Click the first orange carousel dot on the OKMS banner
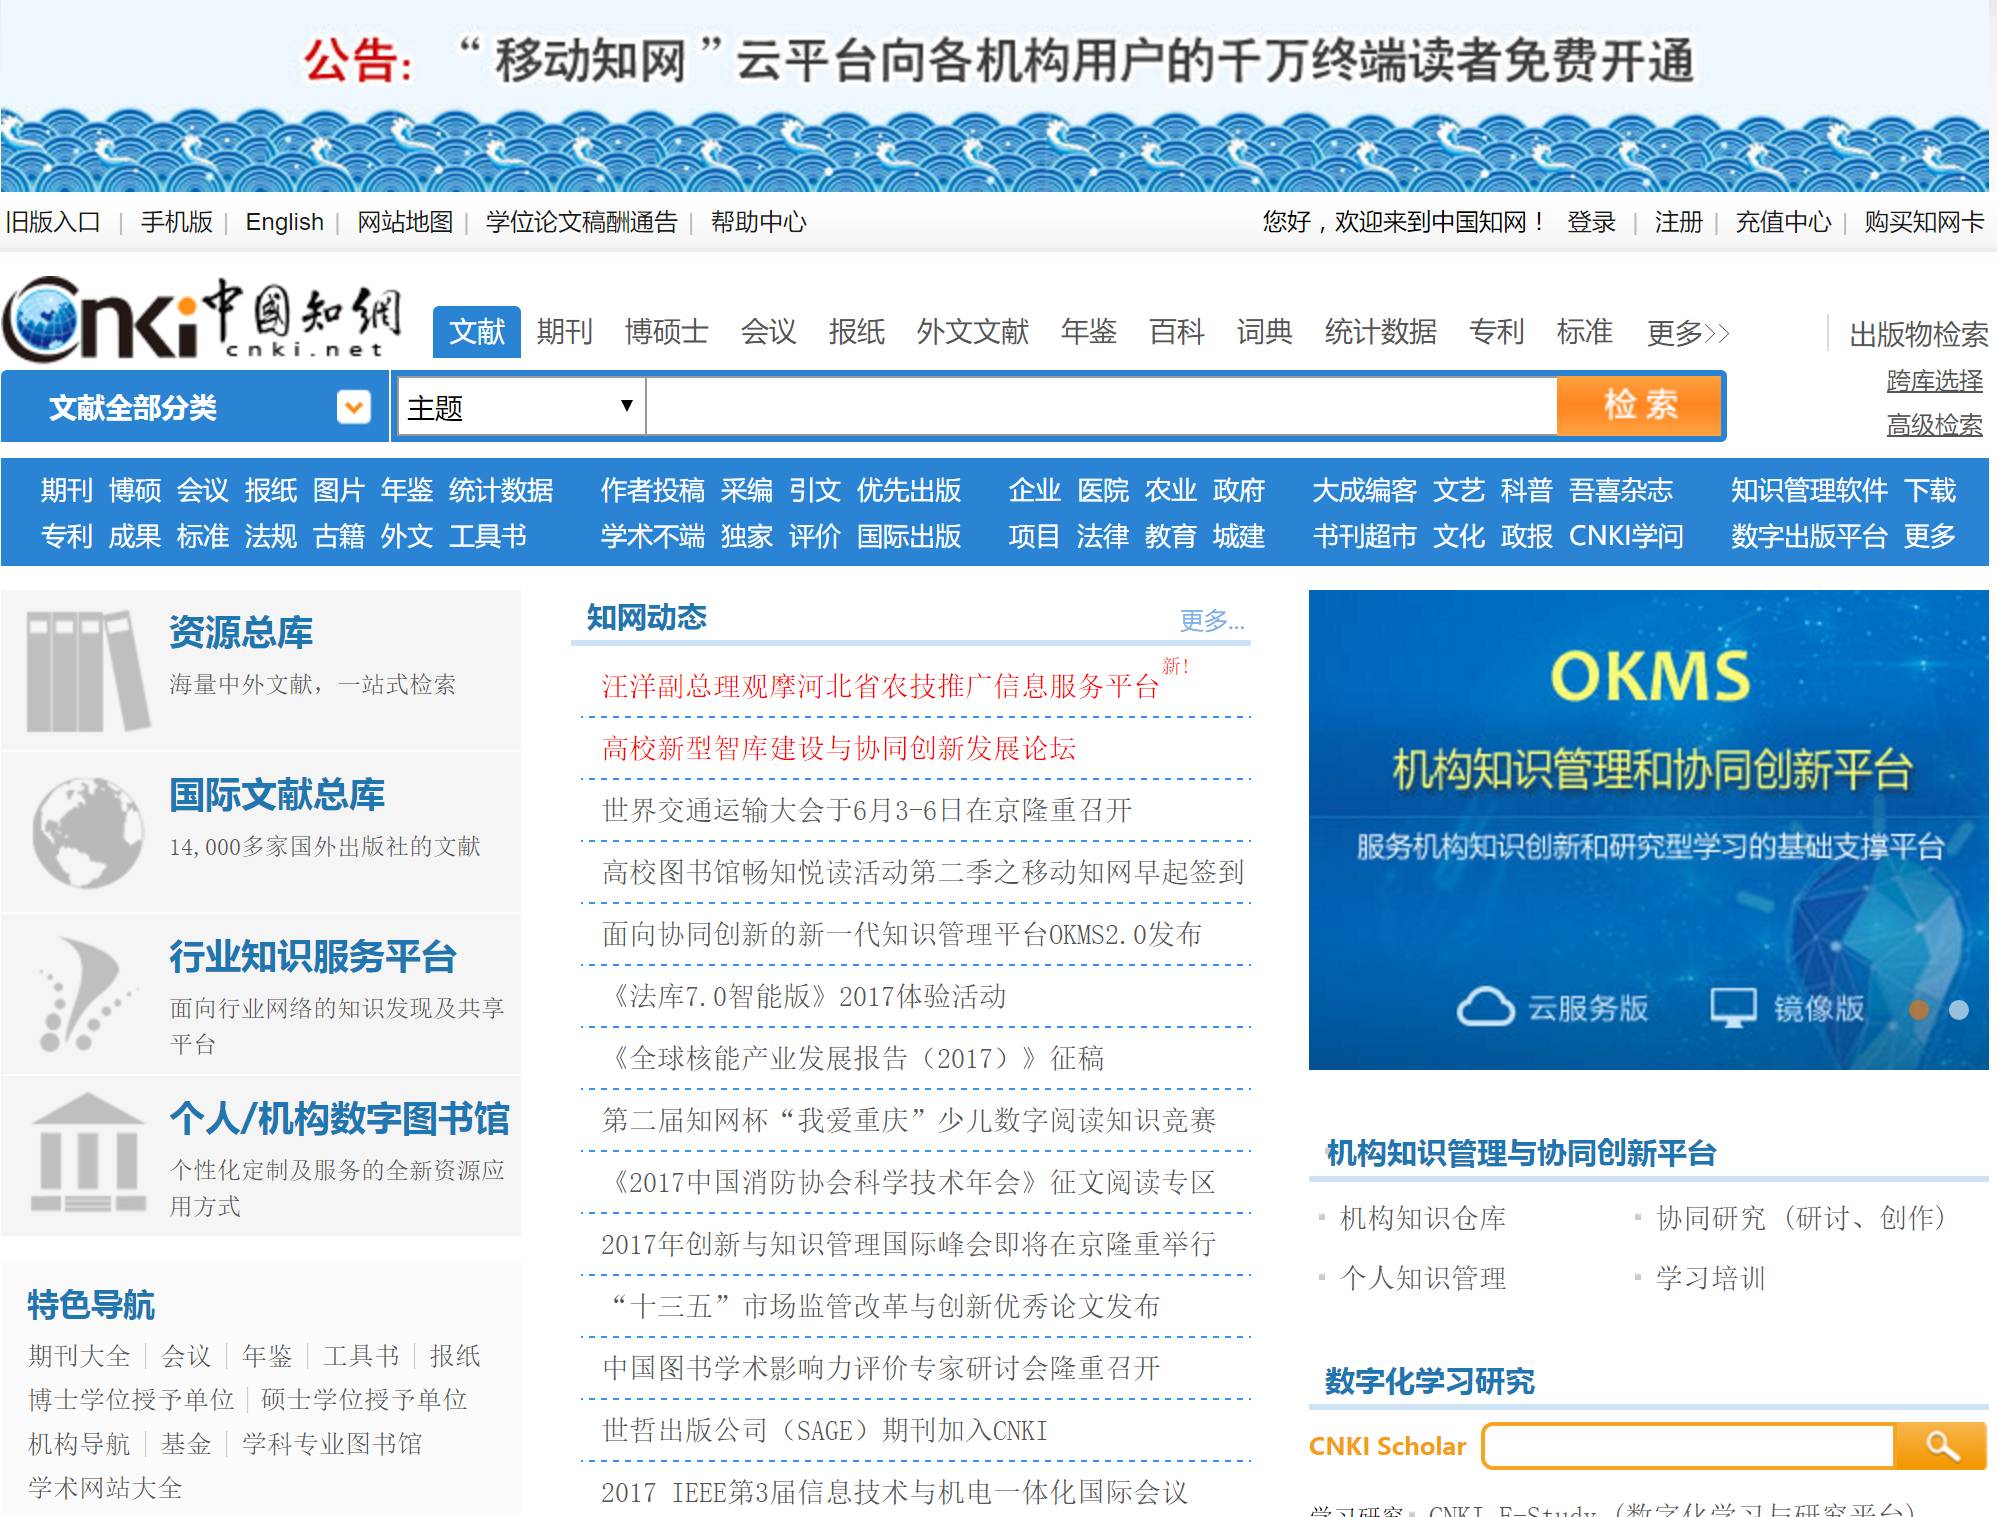 click(1919, 1010)
